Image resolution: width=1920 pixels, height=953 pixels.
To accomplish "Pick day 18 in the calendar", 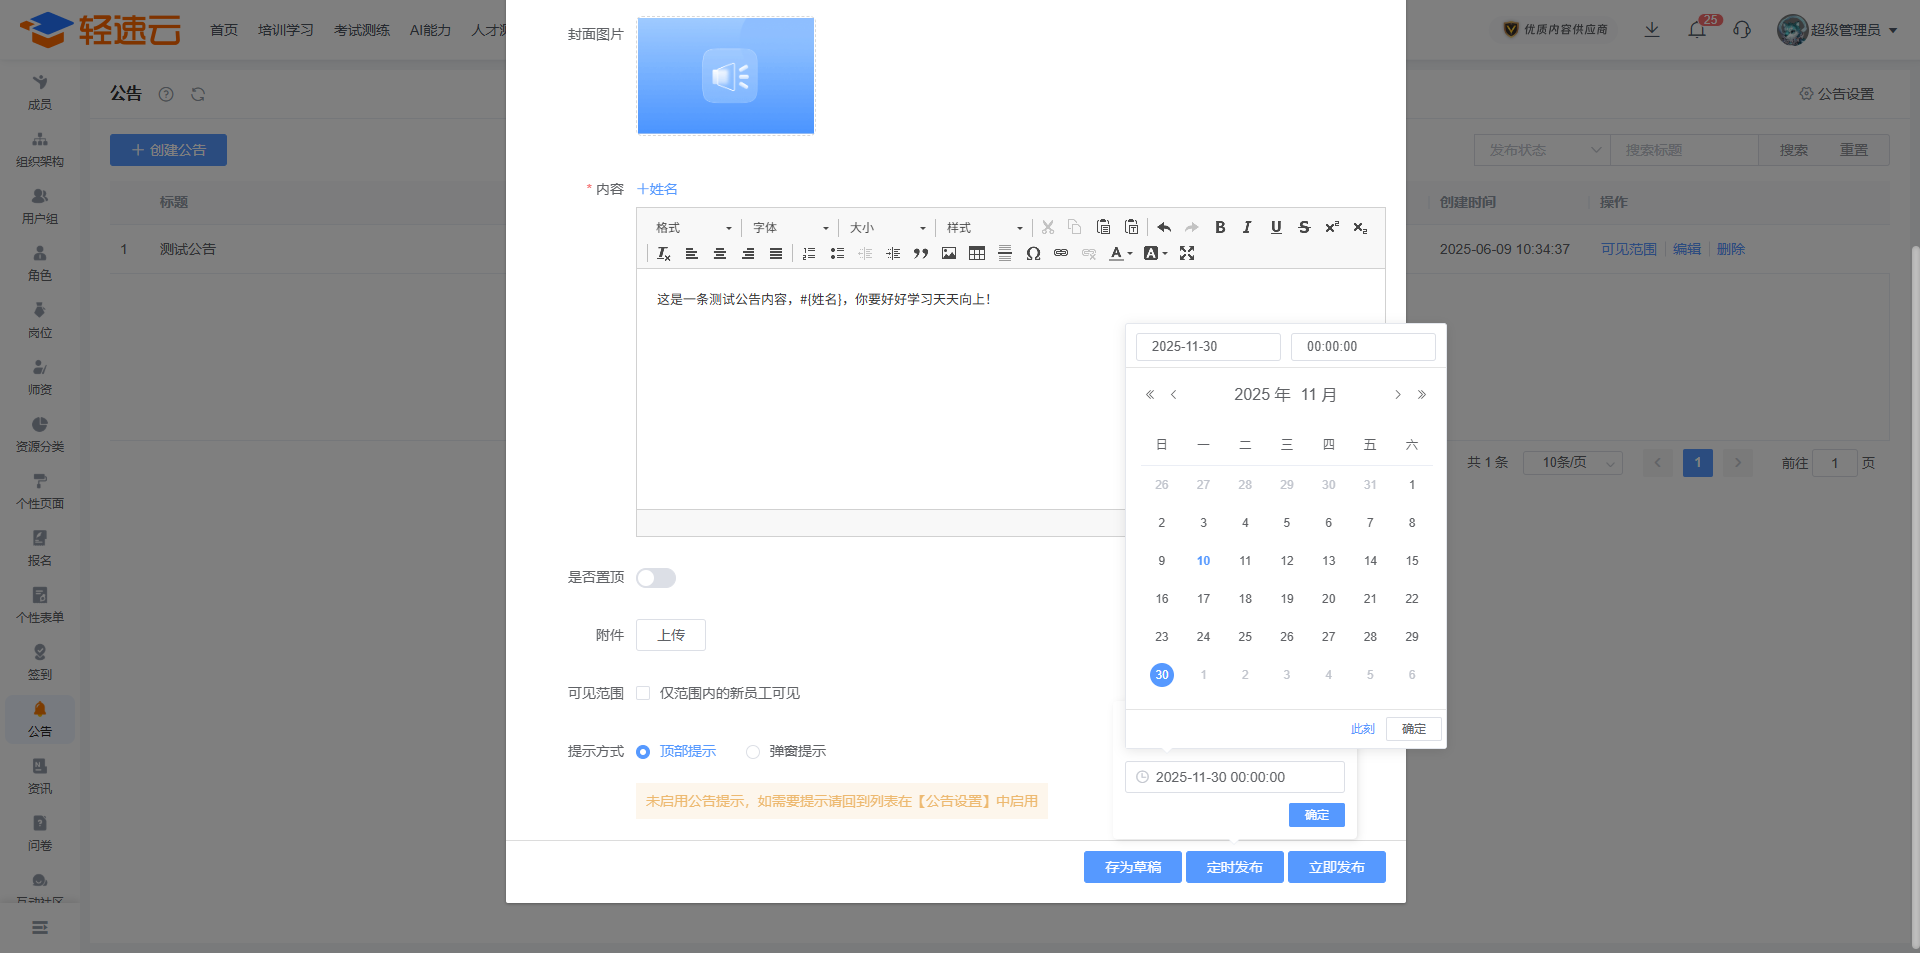I will 1245,599.
